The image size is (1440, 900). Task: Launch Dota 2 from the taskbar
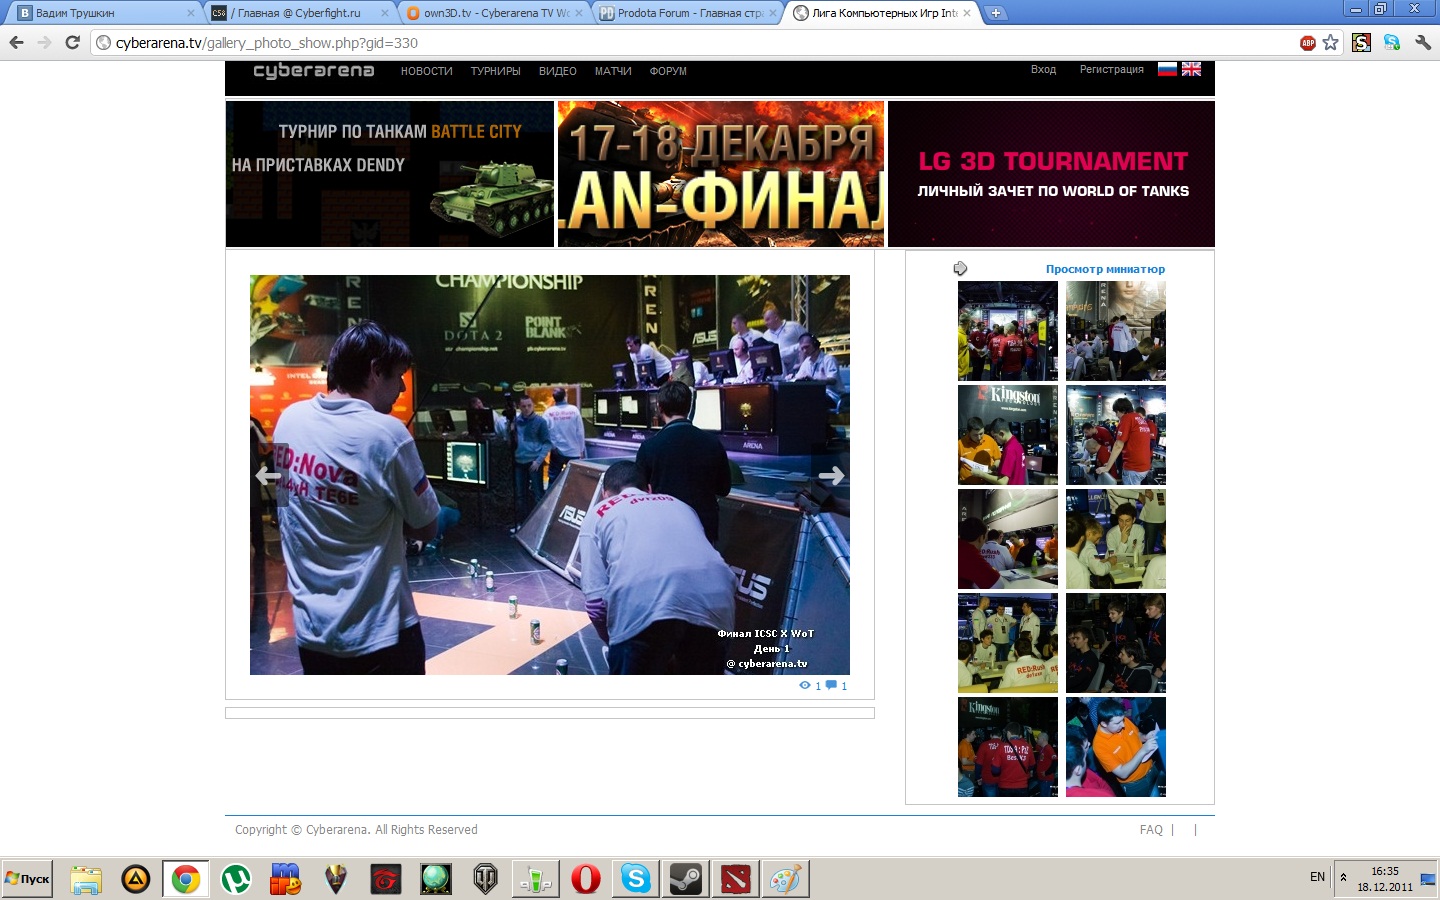[736, 879]
